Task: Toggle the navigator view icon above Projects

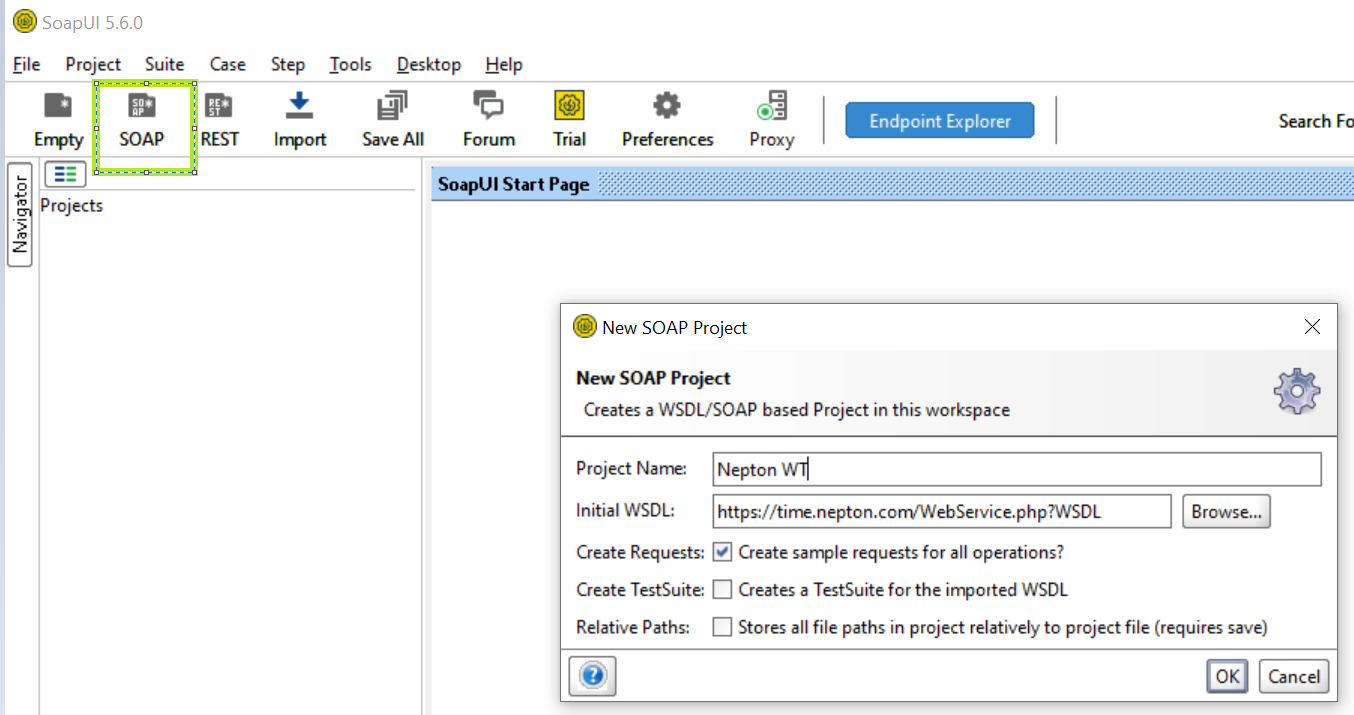Action: 65,174
